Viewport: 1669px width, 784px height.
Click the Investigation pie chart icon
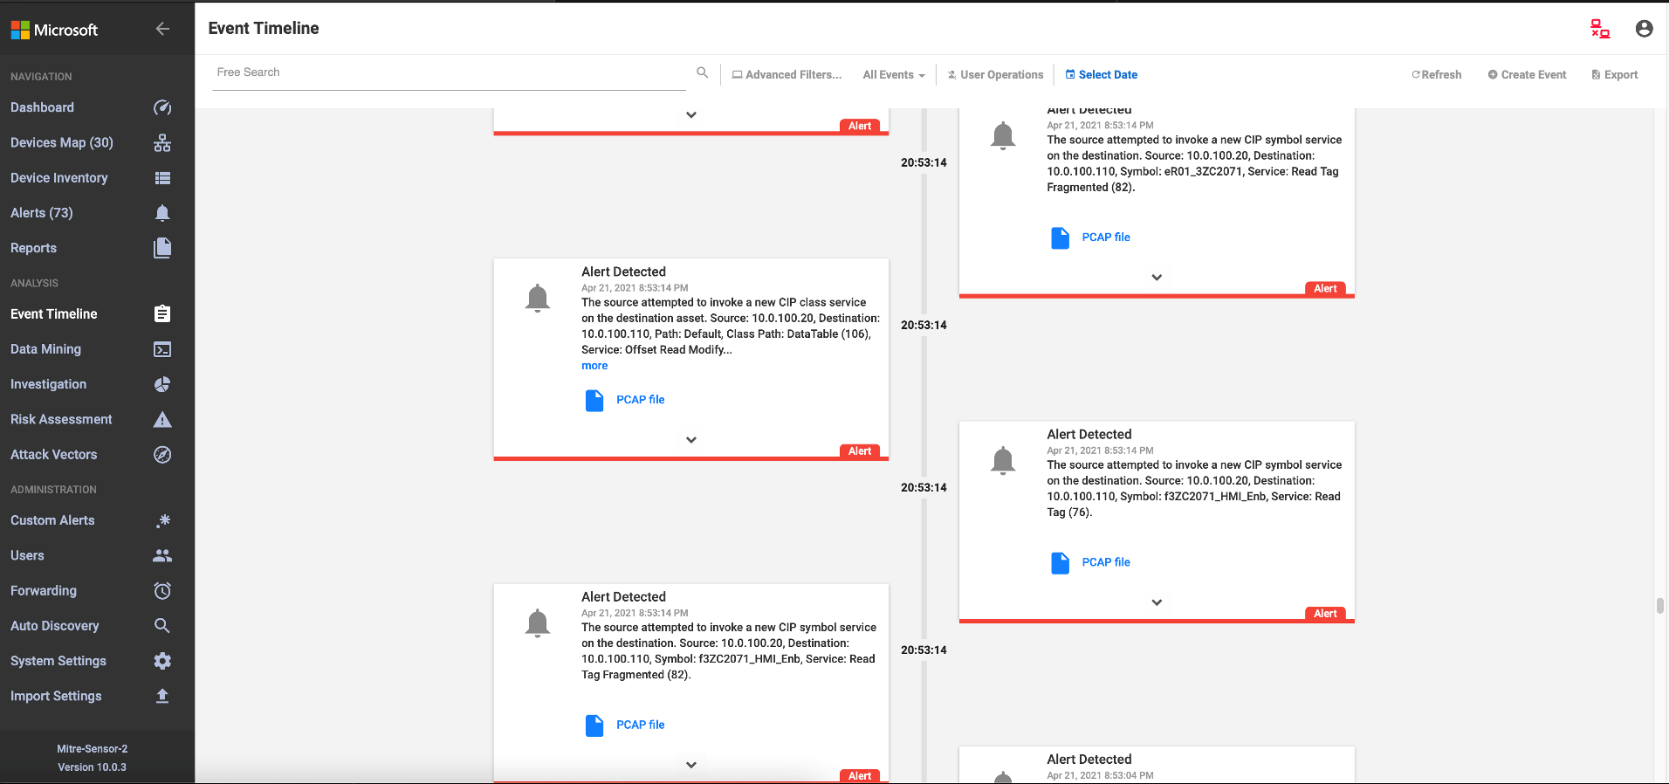[162, 384]
